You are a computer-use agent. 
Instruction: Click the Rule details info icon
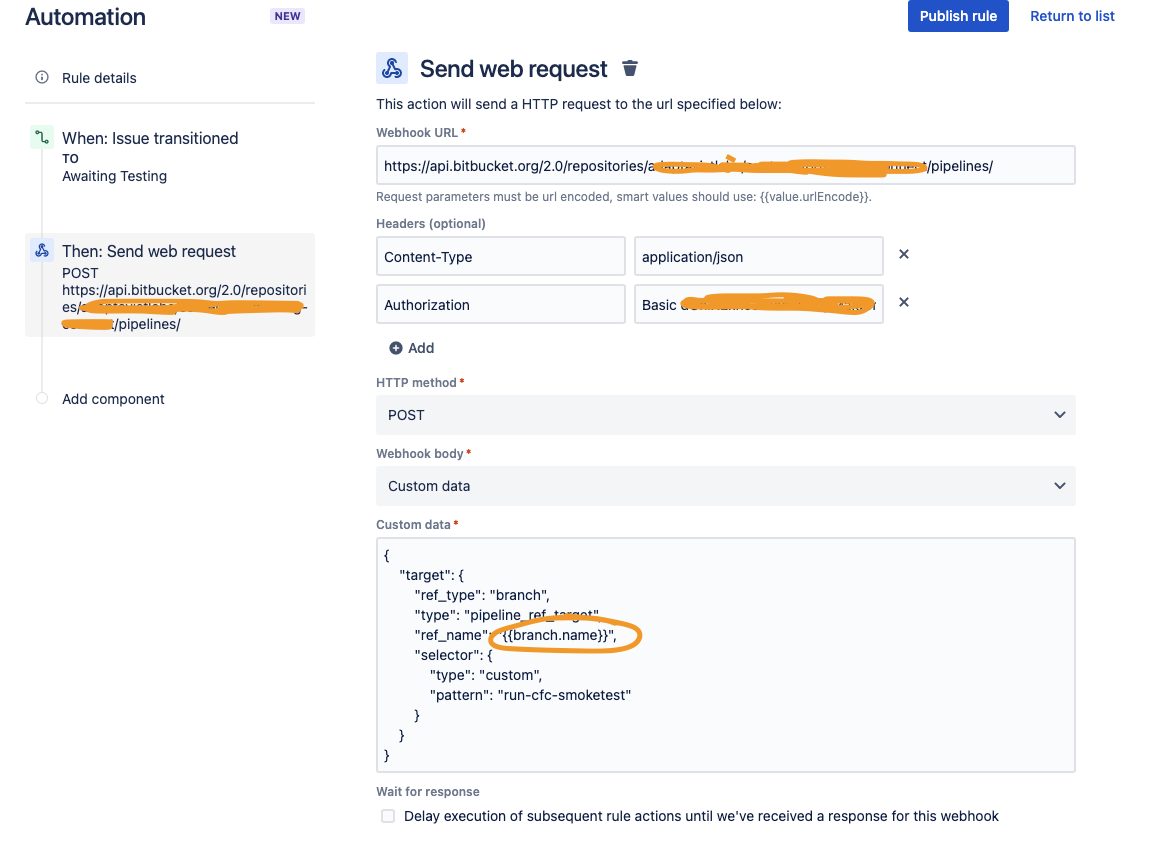(x=42, y=77)
